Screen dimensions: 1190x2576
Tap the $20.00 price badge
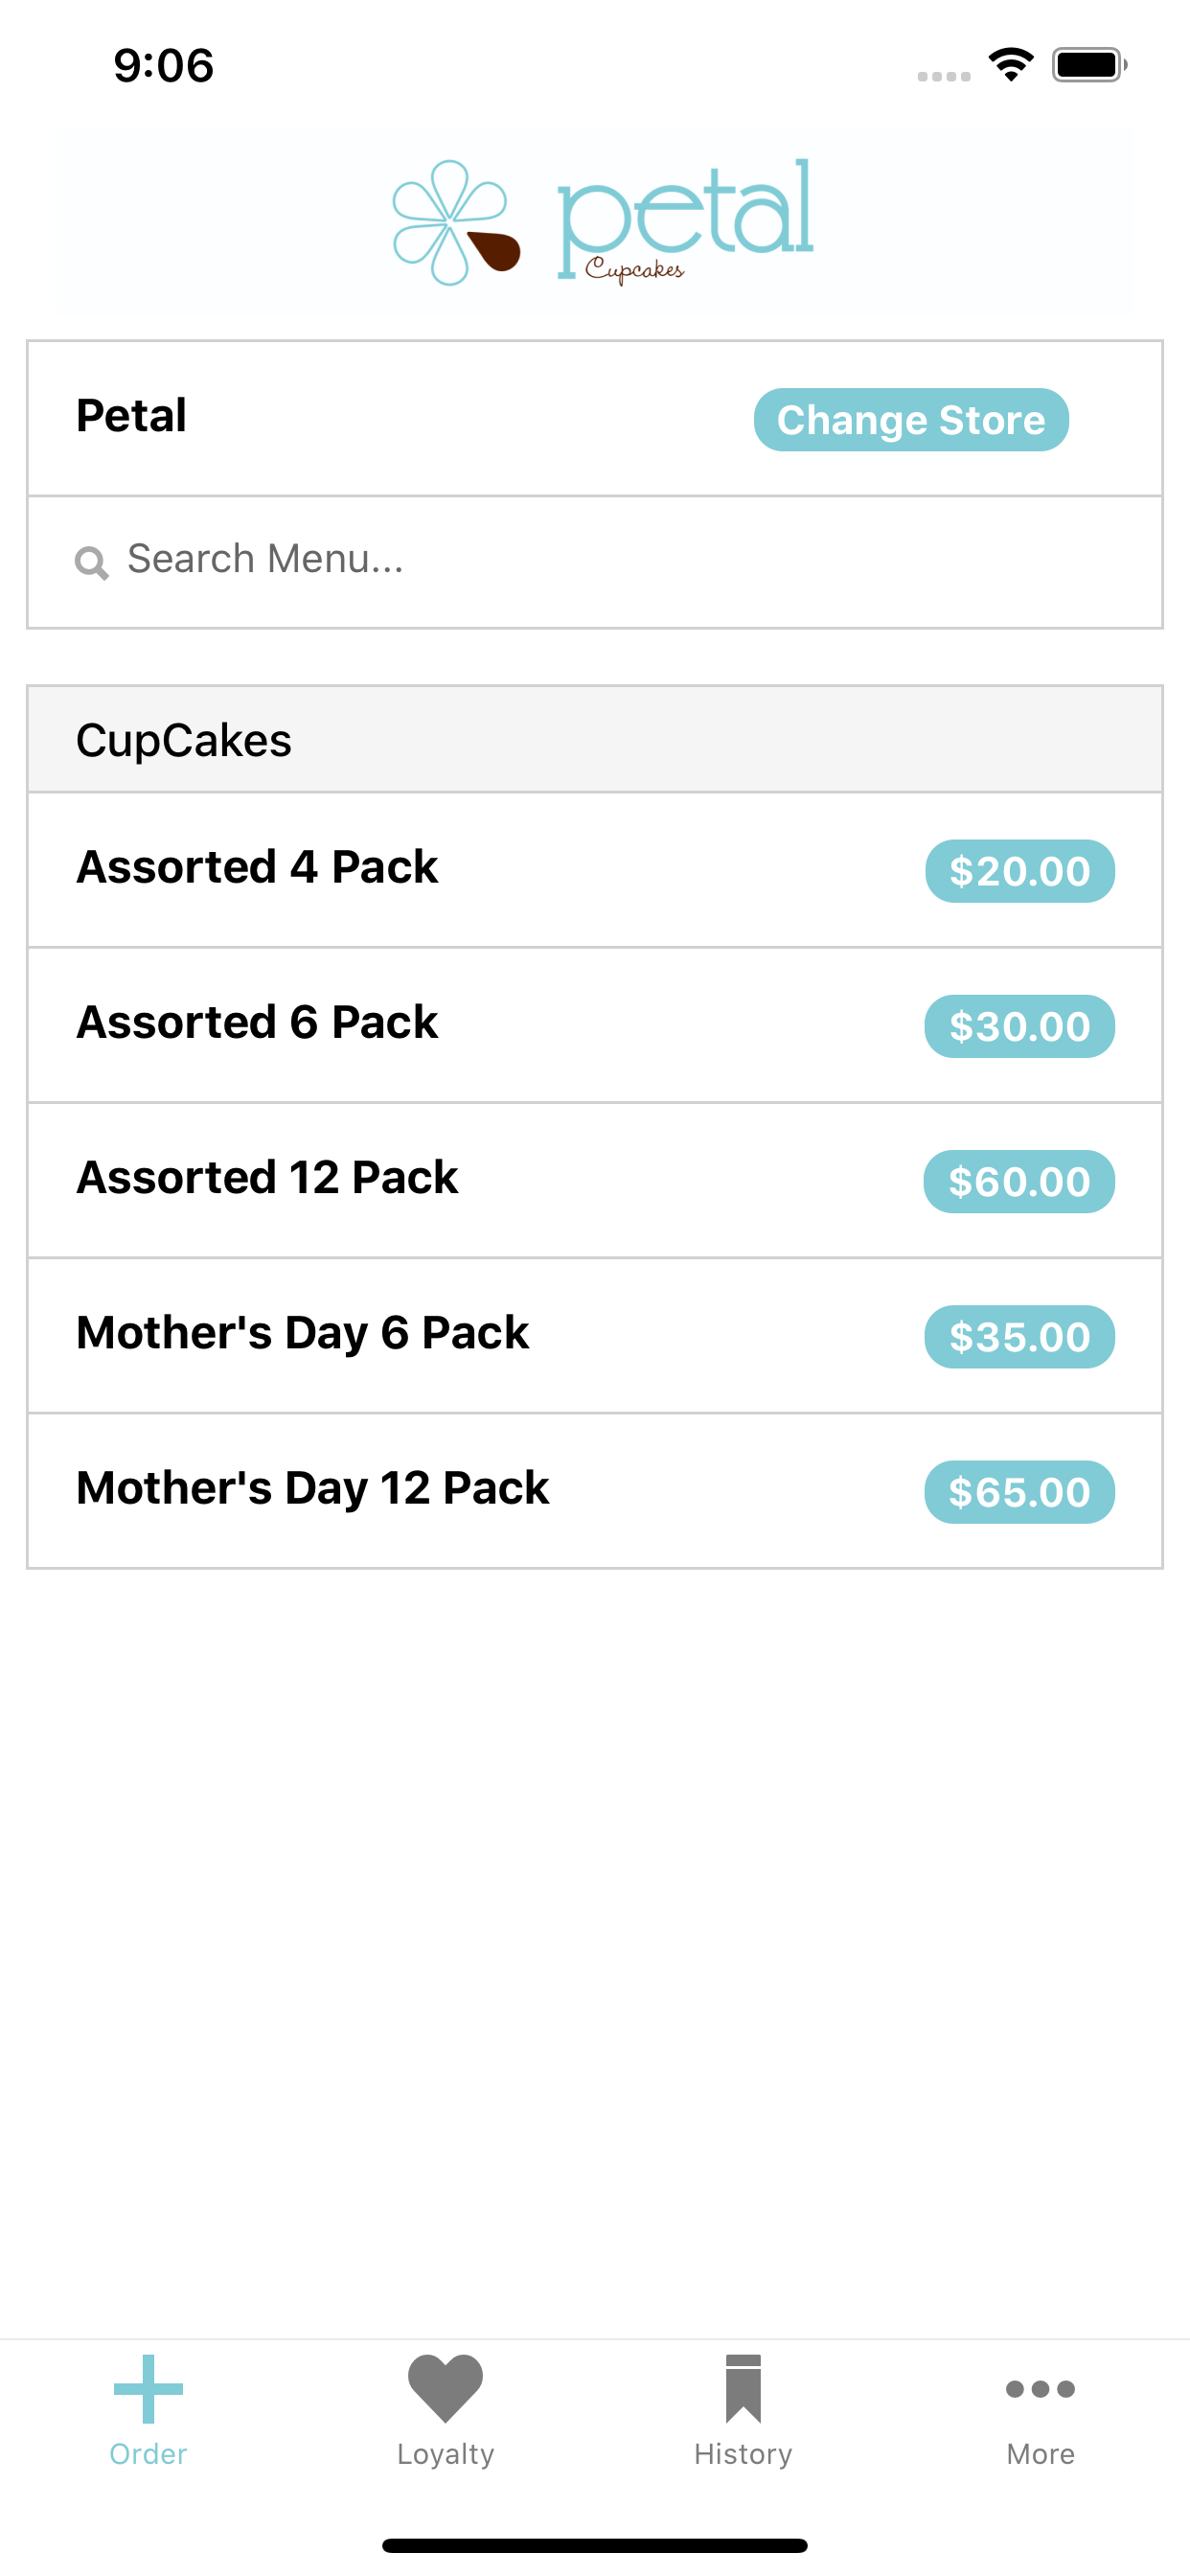click(1019, 871)
